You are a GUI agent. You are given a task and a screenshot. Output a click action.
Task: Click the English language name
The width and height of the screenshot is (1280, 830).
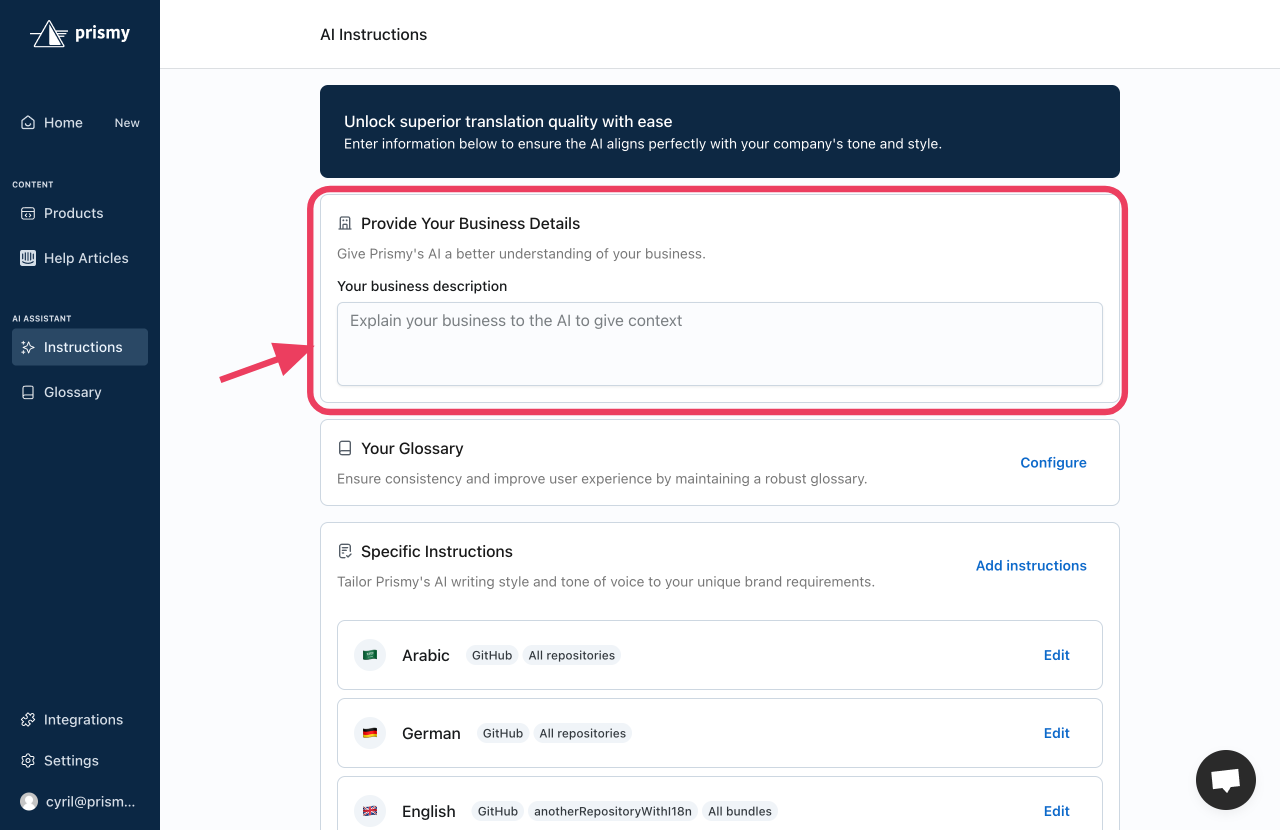click(x=429, y=811)
